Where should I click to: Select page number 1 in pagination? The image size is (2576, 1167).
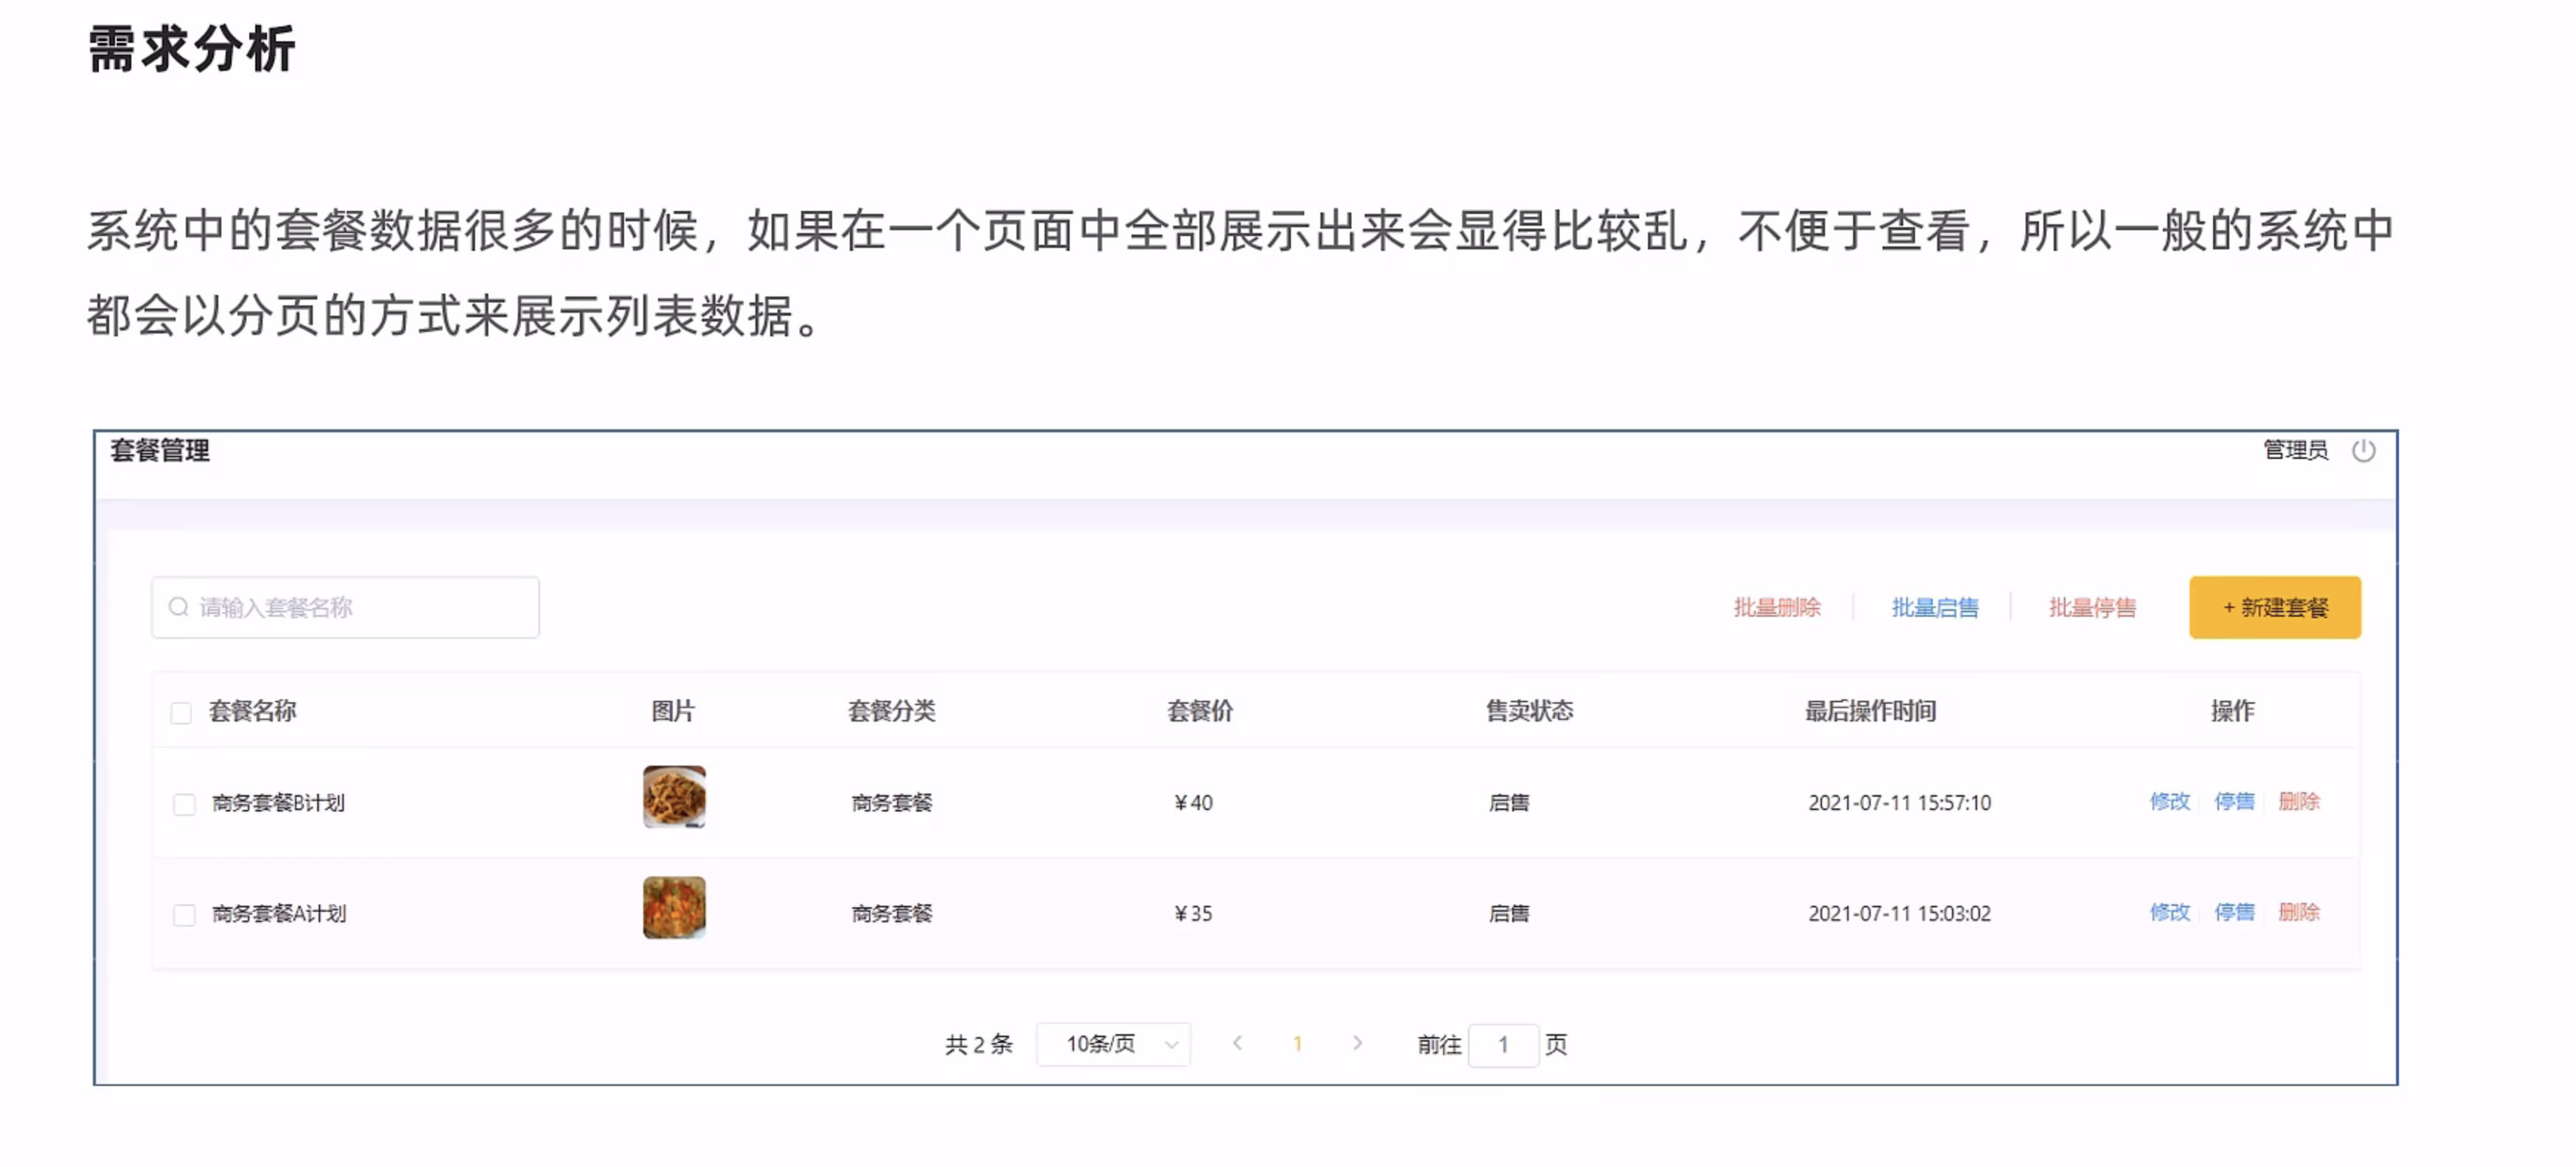(x=1297, y=1044)
